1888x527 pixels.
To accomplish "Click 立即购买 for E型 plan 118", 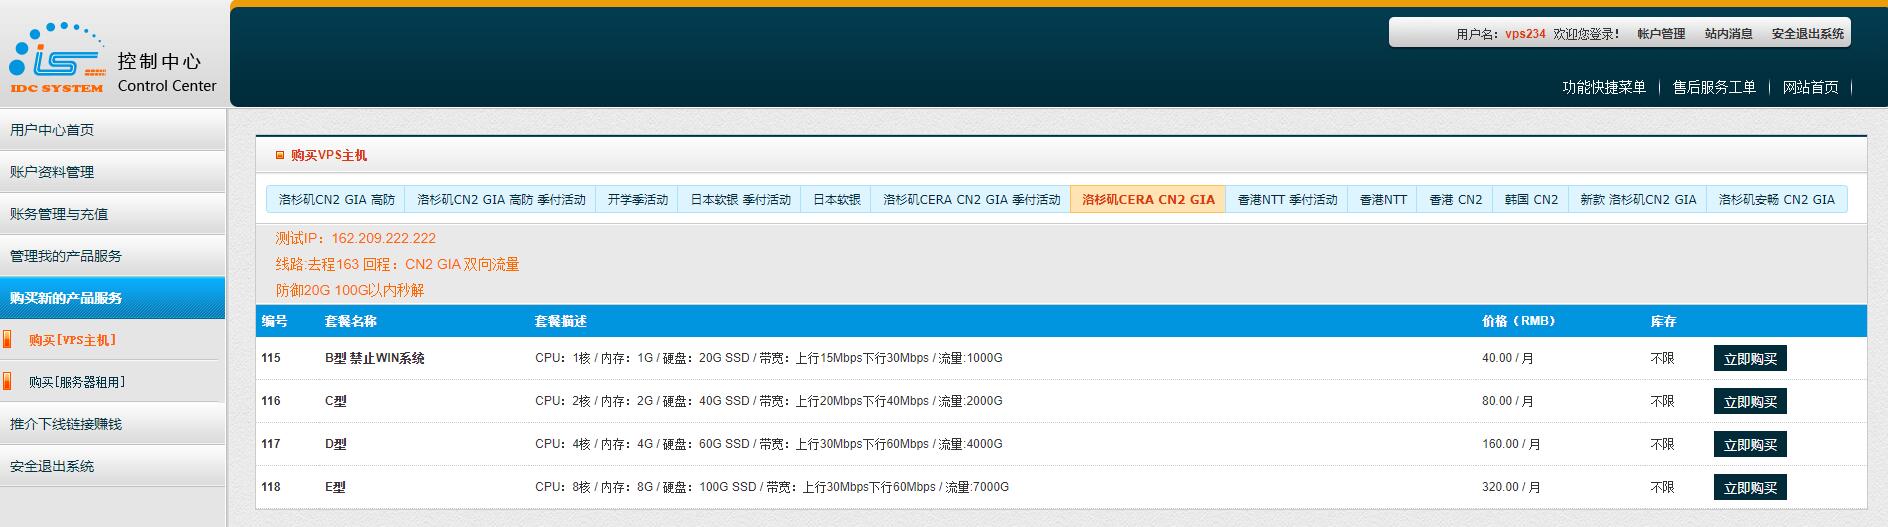I will tap(1750, 488).
